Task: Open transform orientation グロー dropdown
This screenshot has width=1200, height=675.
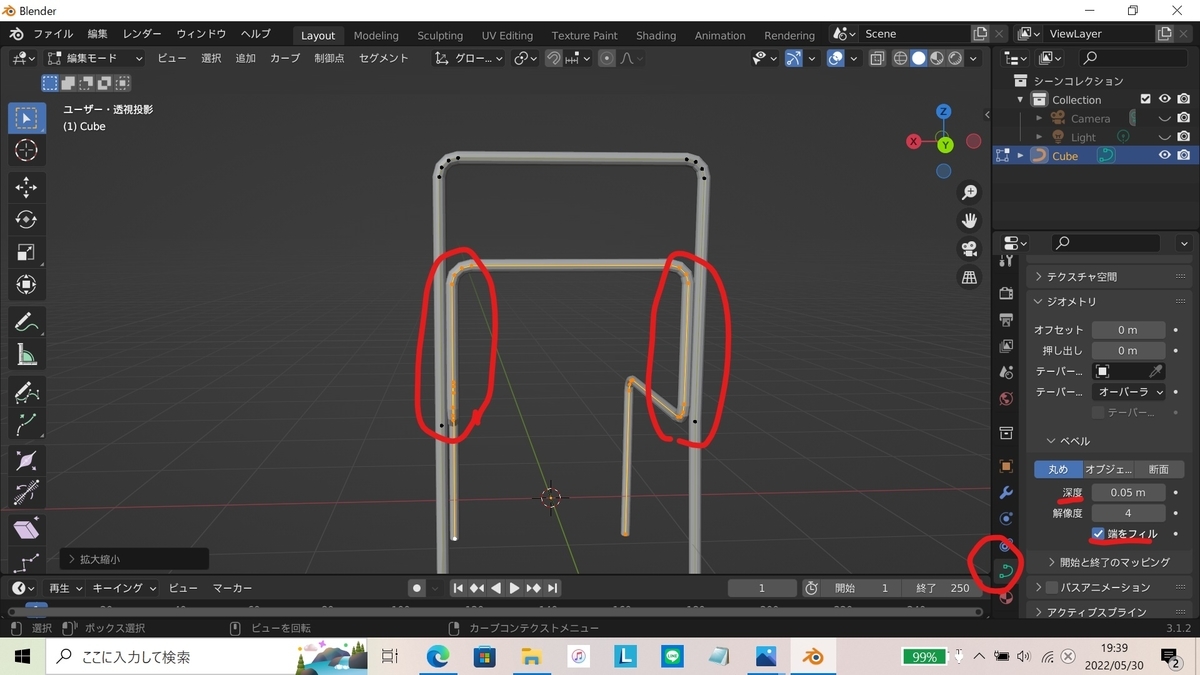Action: tap(469, 58)
